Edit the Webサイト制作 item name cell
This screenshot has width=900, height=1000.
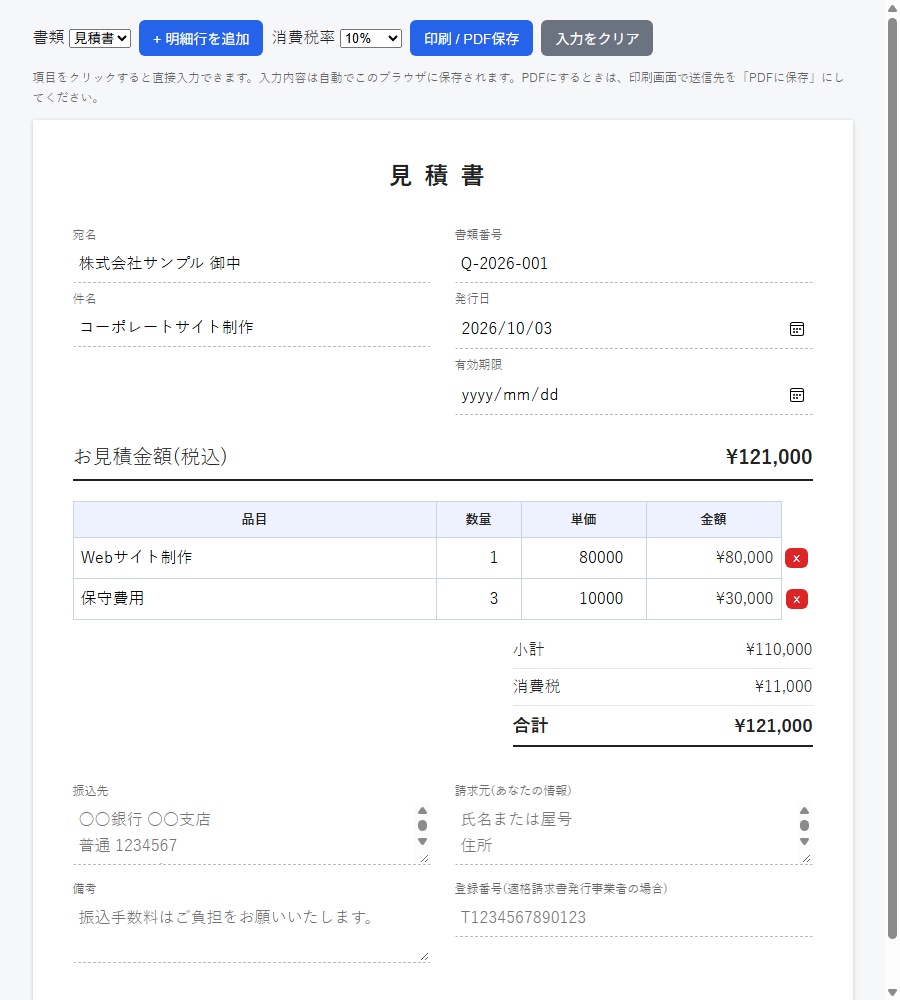(255, 558)
